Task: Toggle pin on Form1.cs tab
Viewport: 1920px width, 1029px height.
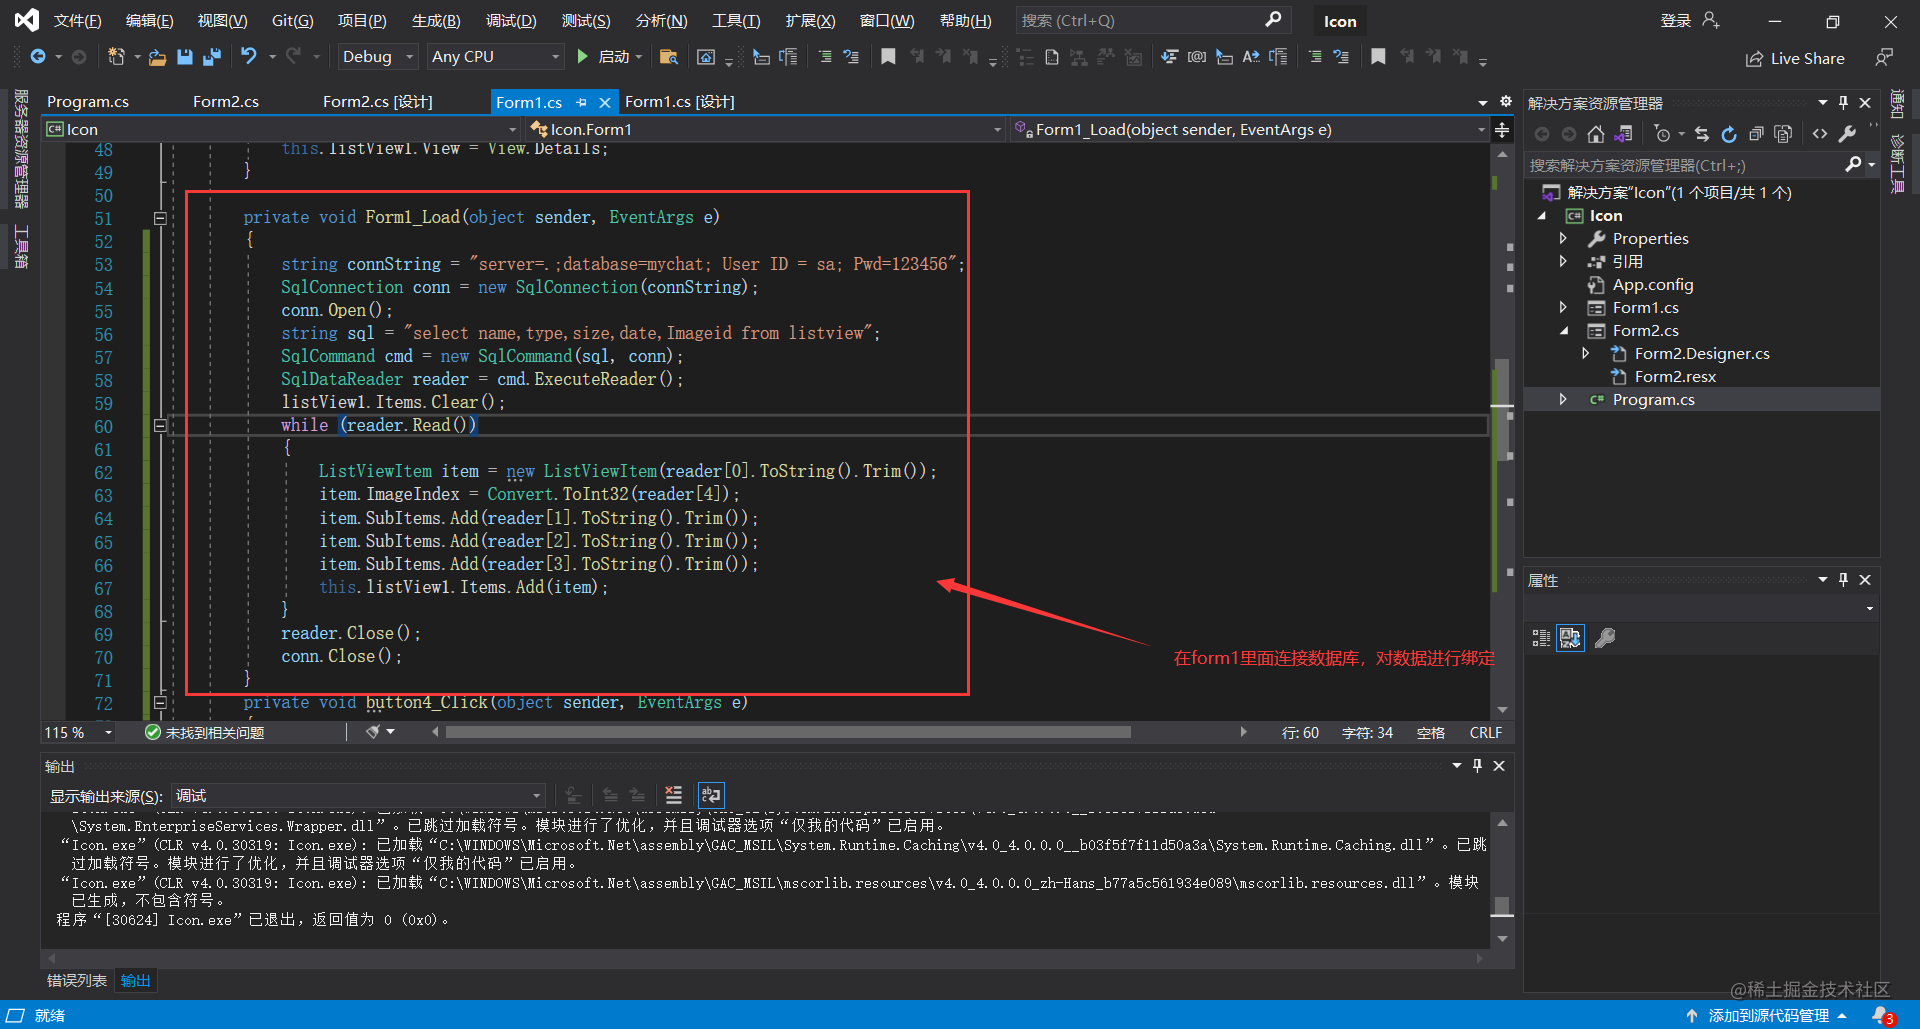Action: point(581,102)
